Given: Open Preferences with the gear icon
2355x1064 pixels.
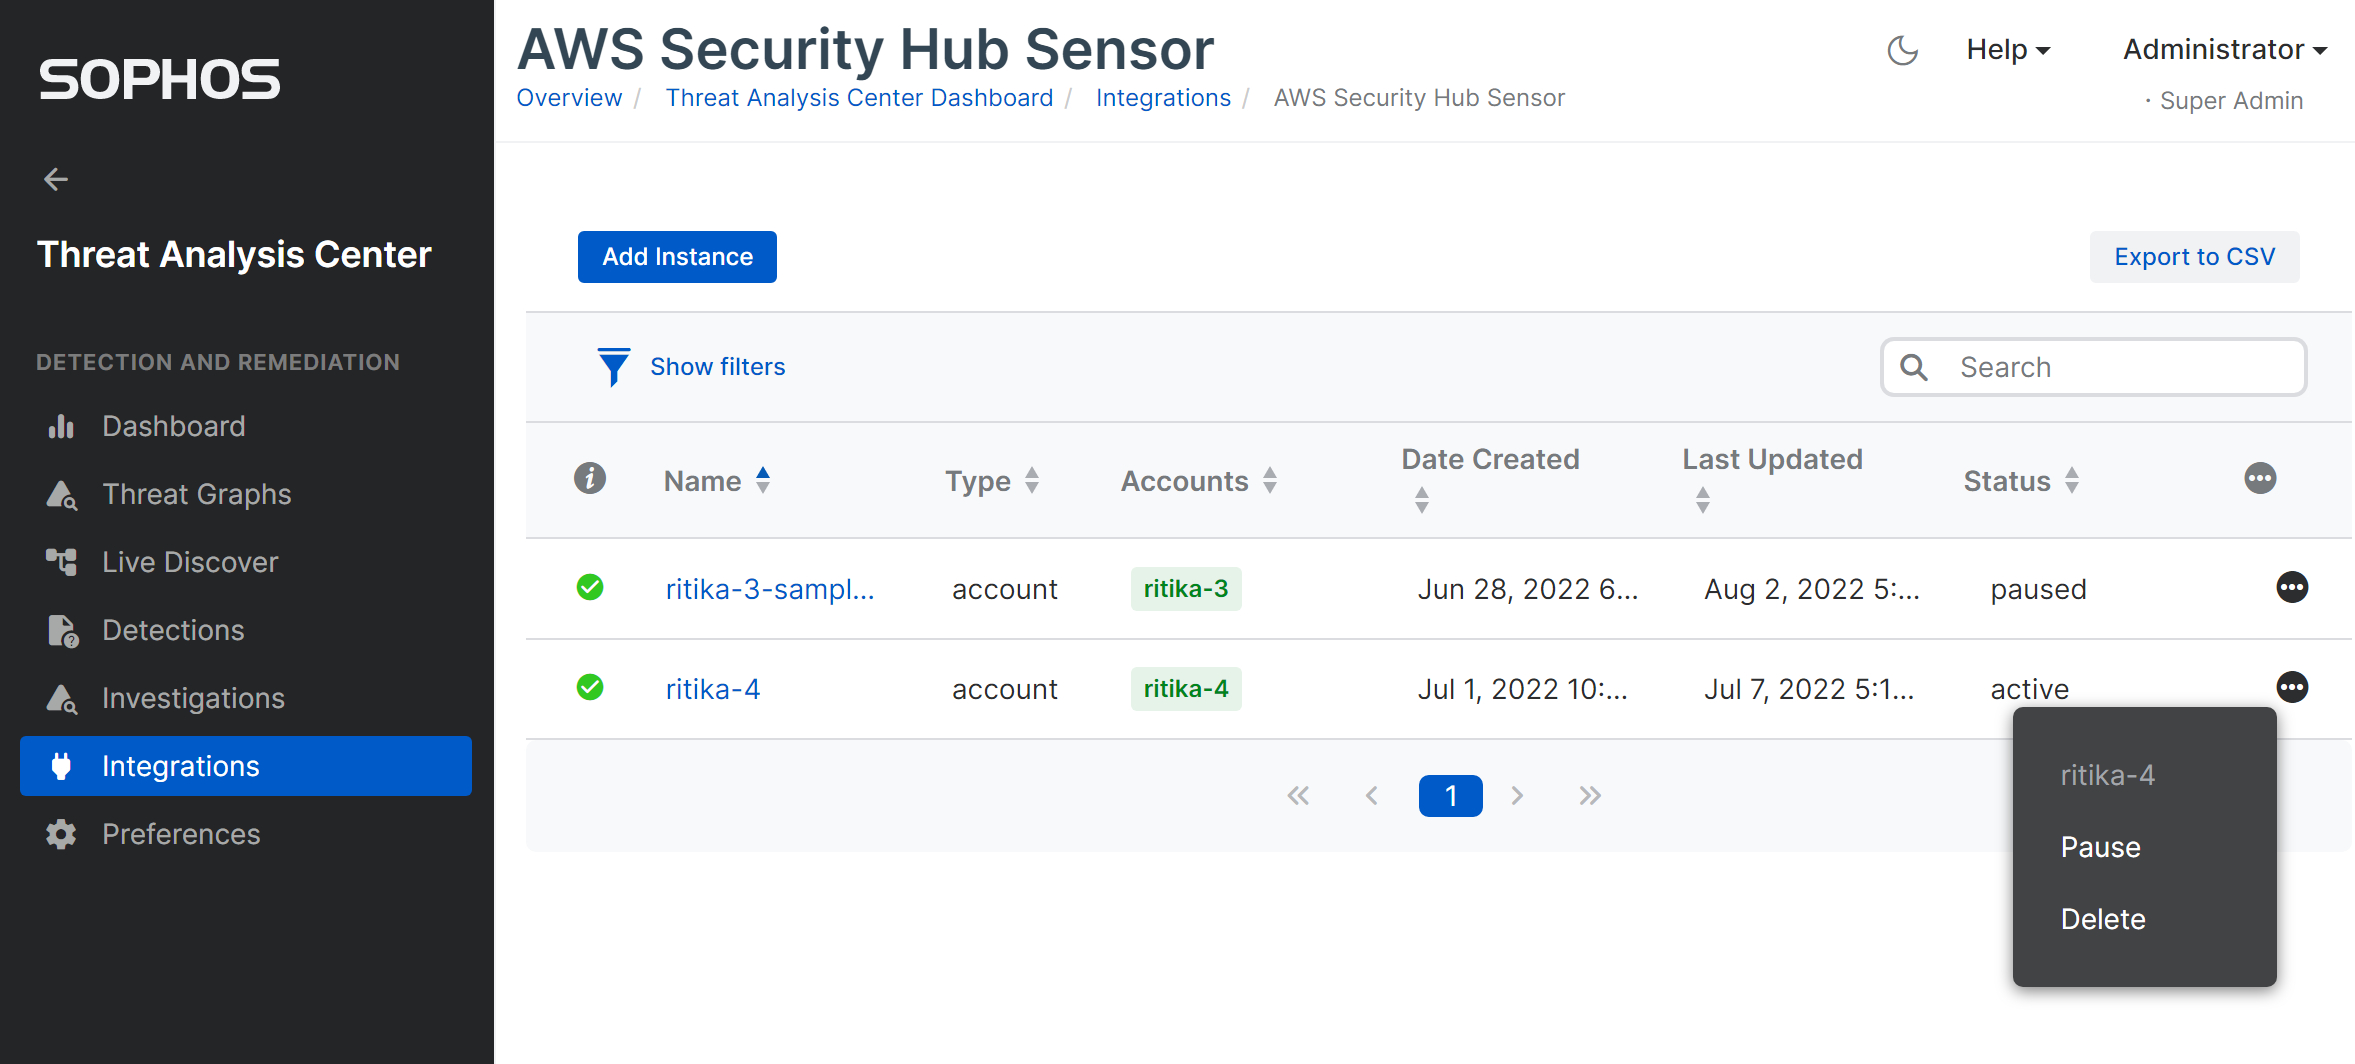Looking at the screenshot, I should click(x=62, y=834).
